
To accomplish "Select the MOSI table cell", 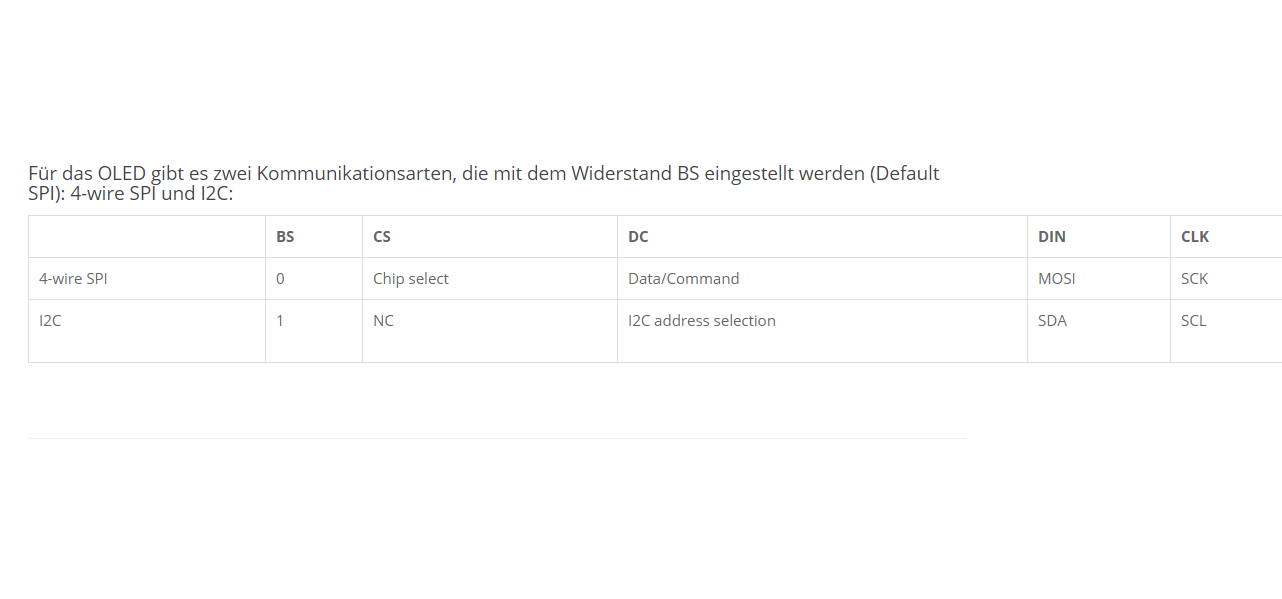I will (1057, 279).
